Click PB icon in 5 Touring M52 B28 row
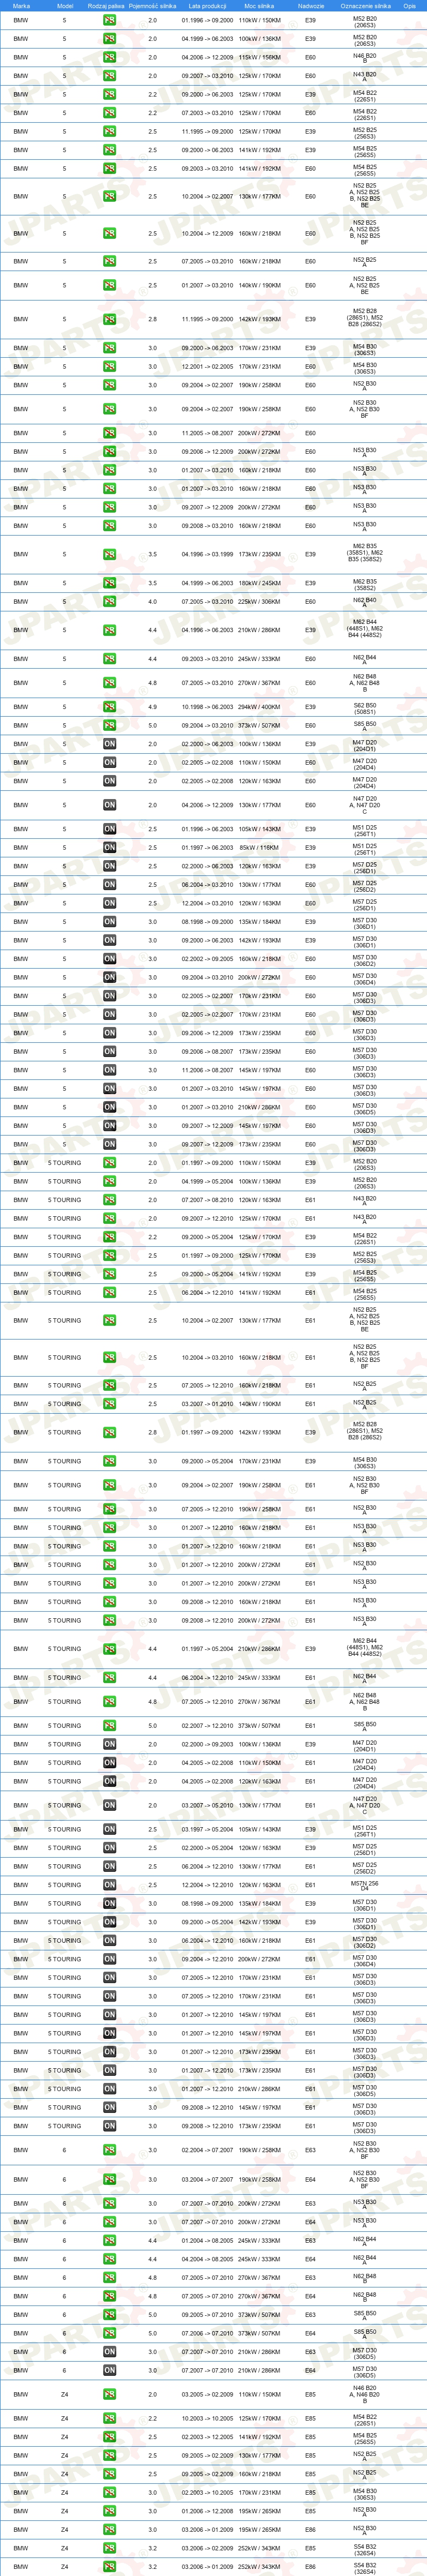The image size is (427, 2576). (109, 1433)
